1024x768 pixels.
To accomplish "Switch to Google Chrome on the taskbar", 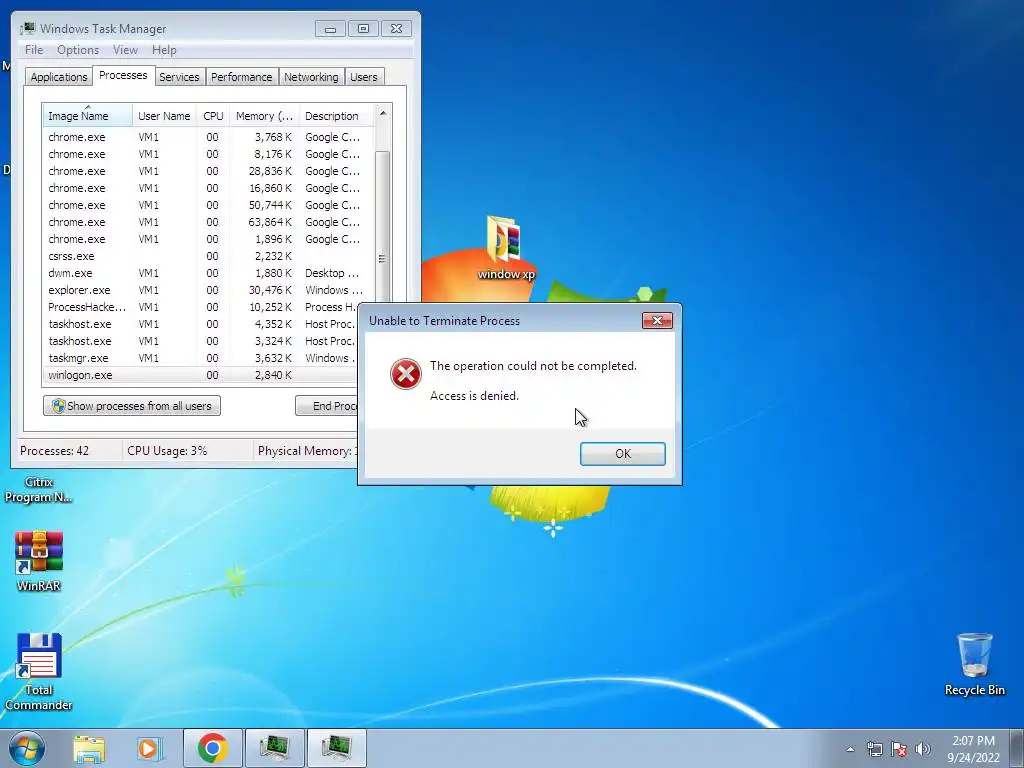I will [x=212, y=748].
